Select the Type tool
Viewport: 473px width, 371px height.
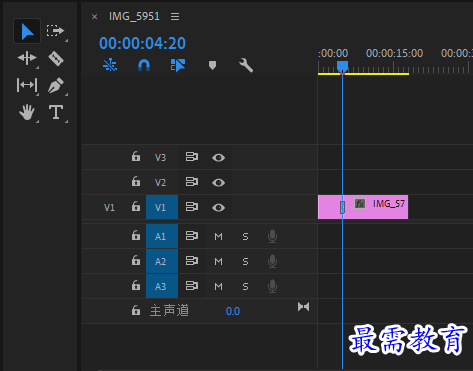click(56, 112)
